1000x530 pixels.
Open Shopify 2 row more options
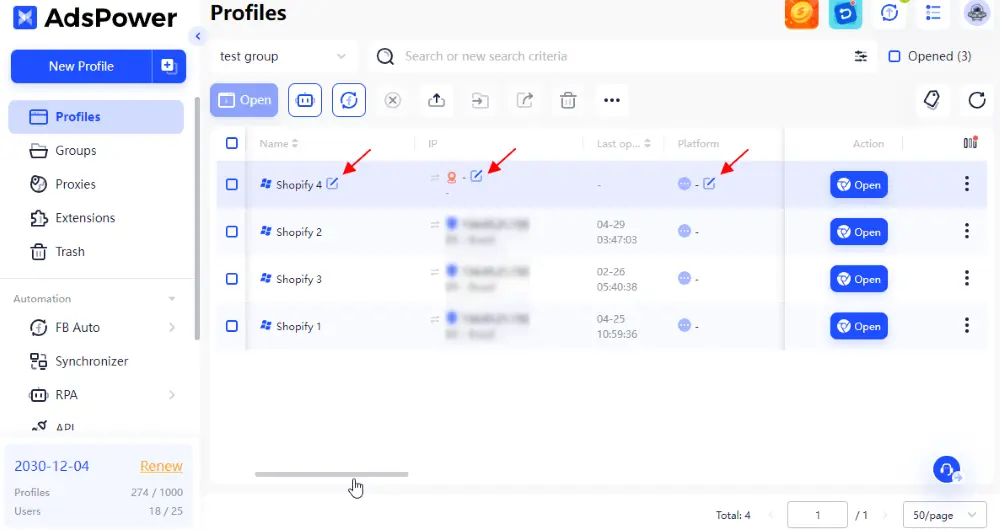click(967, 231)
